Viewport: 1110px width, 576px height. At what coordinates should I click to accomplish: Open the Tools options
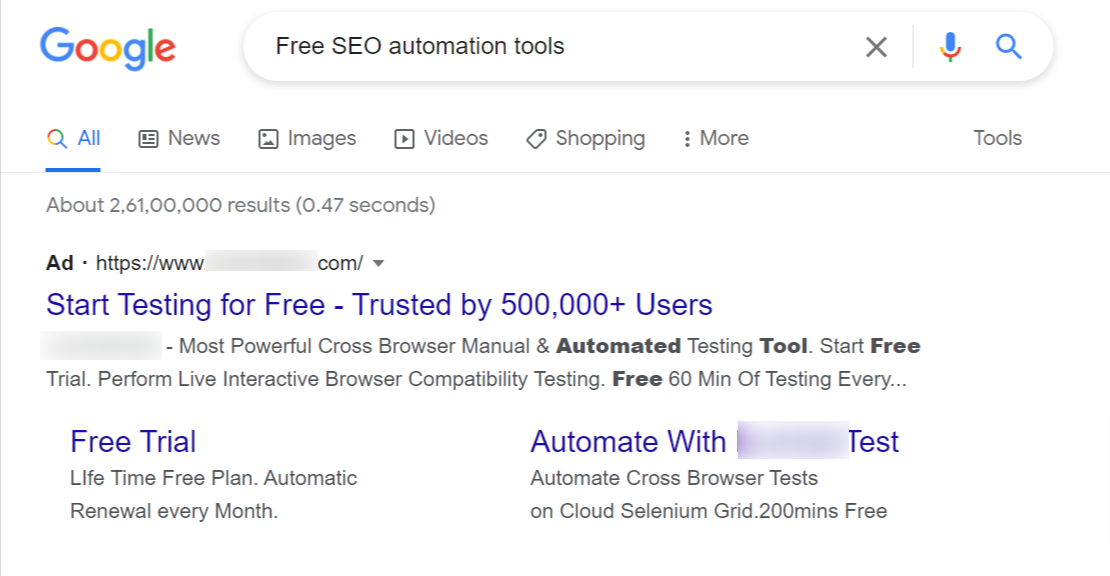997,138
